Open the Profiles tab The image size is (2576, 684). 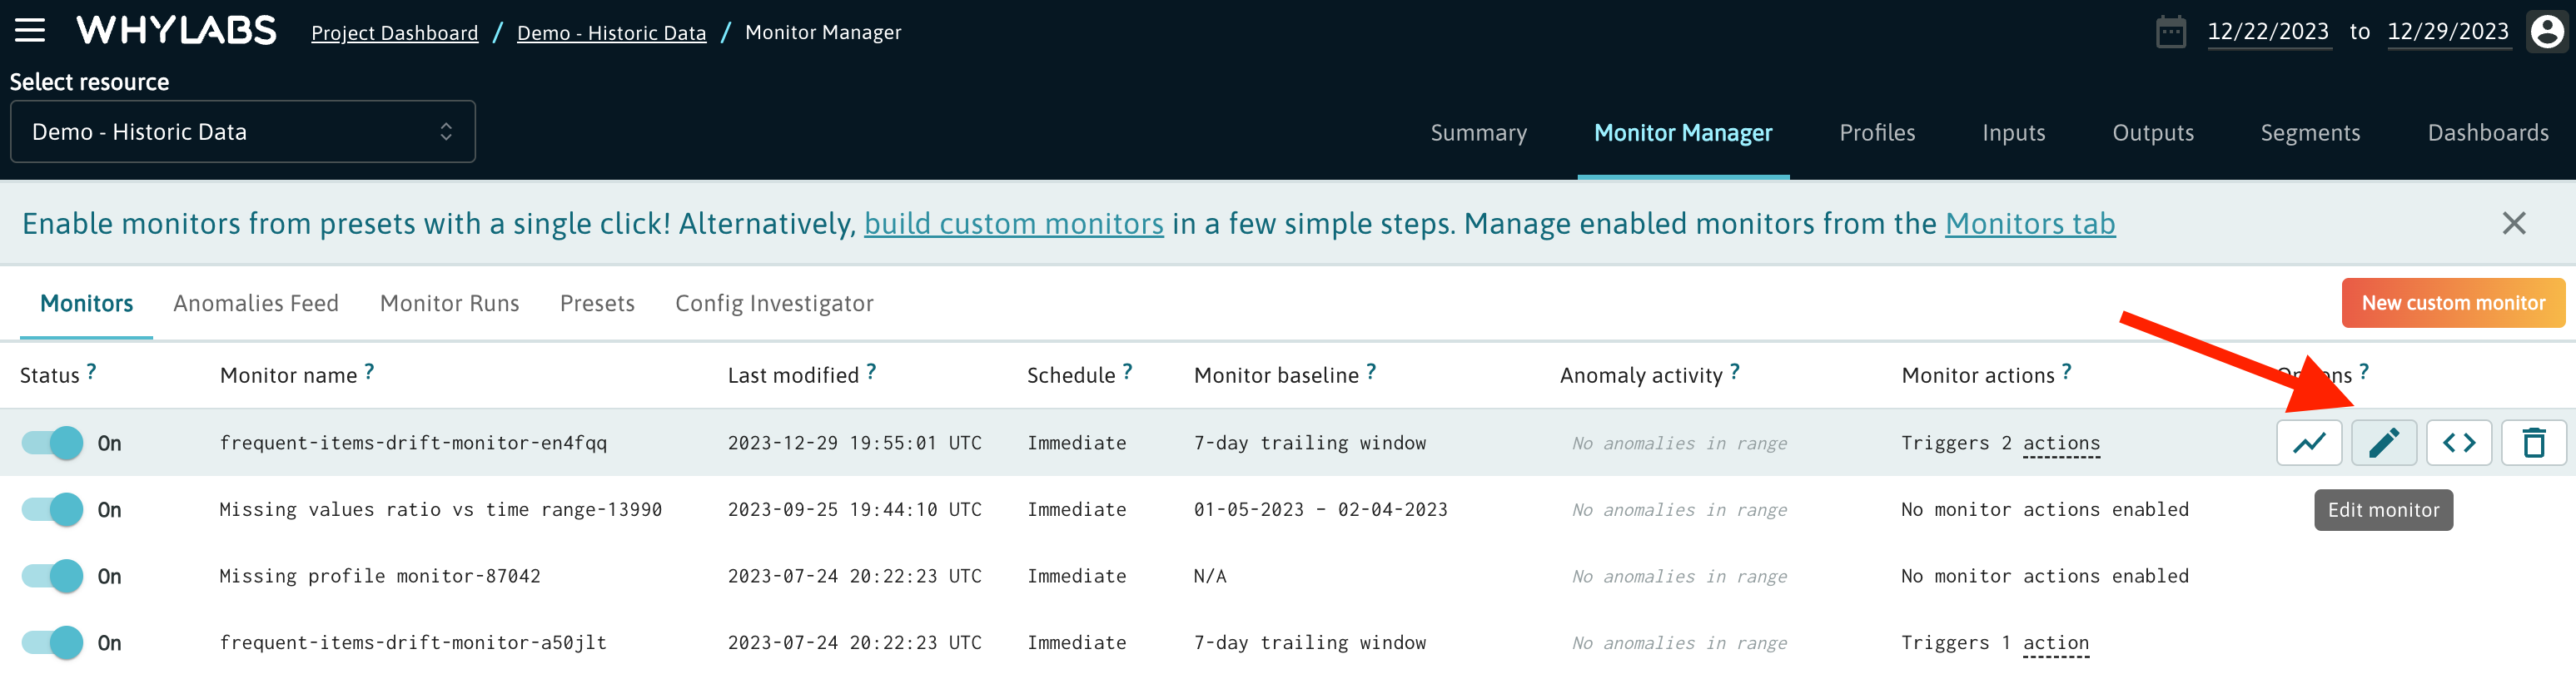coord(1877,133)
